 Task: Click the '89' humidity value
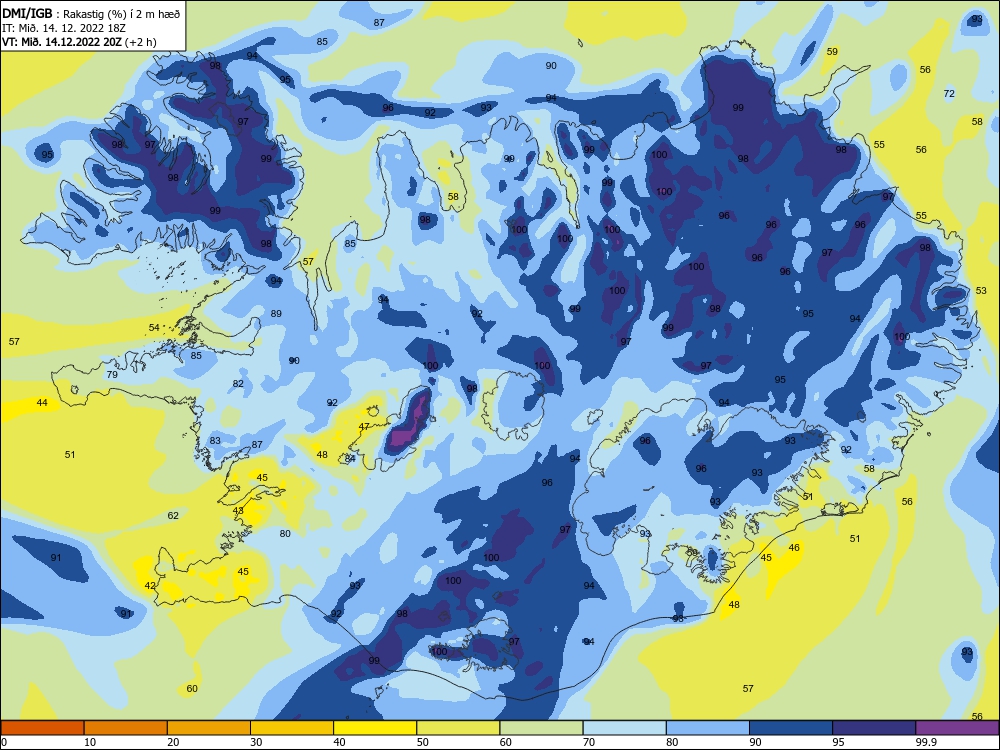[276, 313]
